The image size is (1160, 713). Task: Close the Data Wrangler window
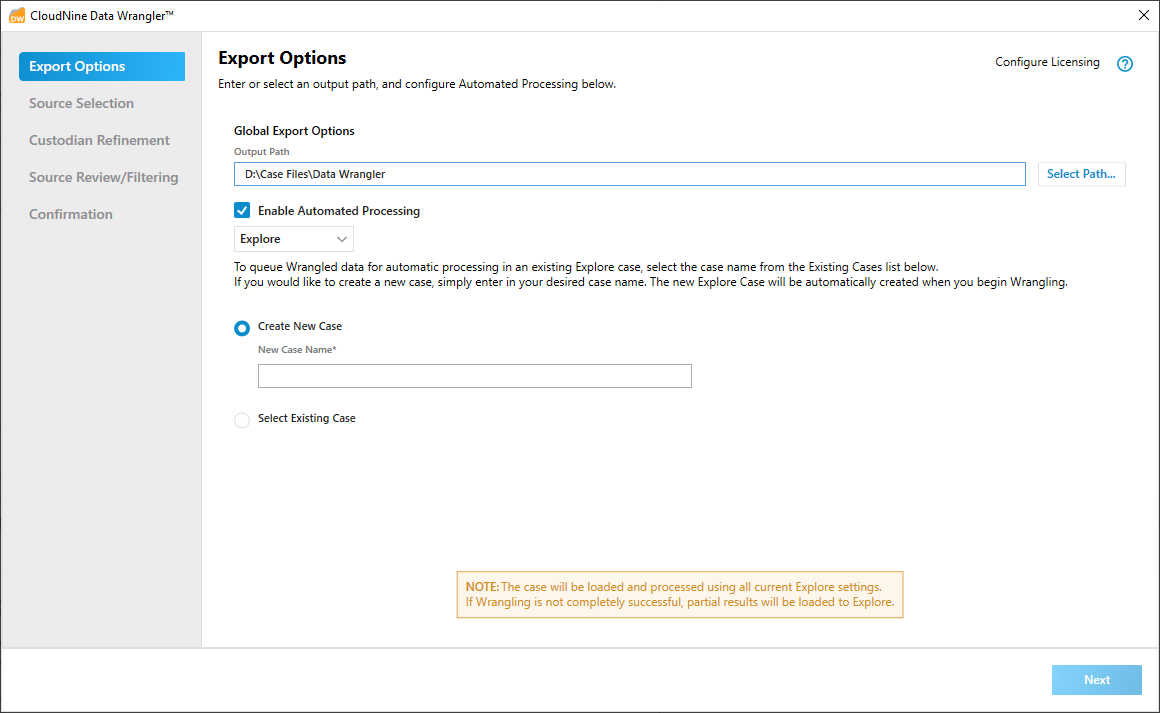click(1144, 16)
